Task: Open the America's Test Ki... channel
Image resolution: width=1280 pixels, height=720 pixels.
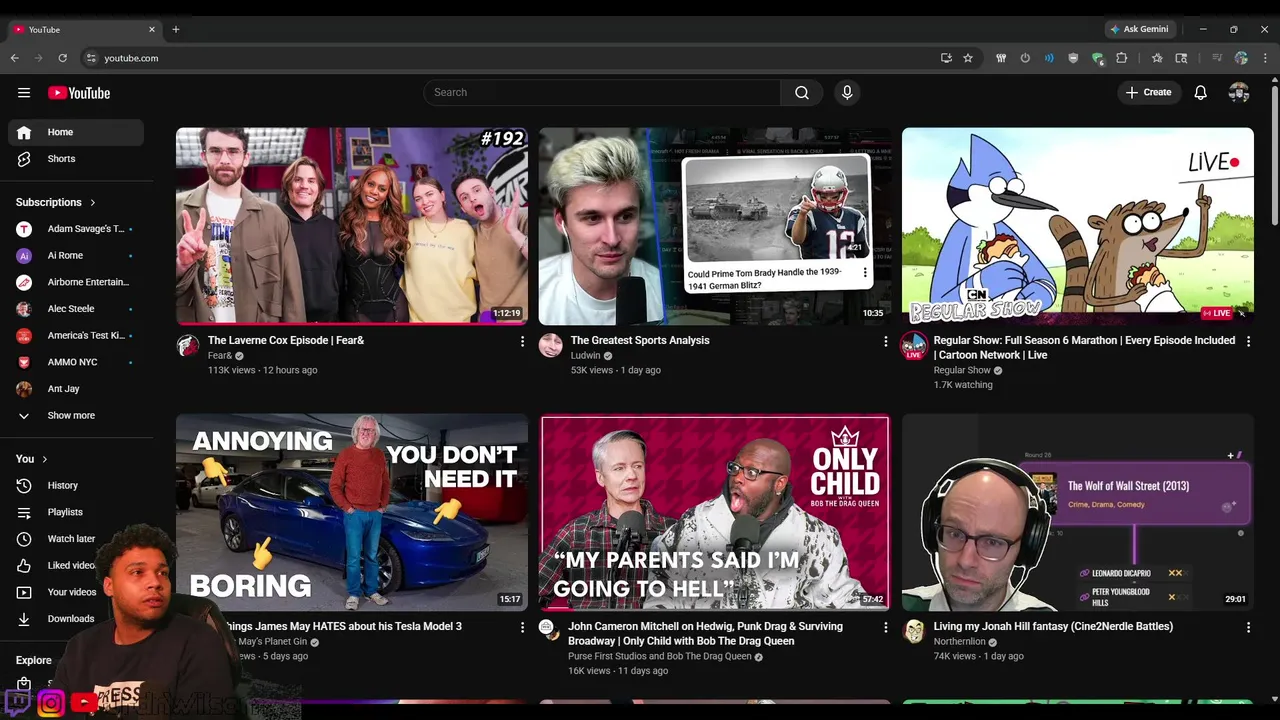Action: (x=76, y=336)
